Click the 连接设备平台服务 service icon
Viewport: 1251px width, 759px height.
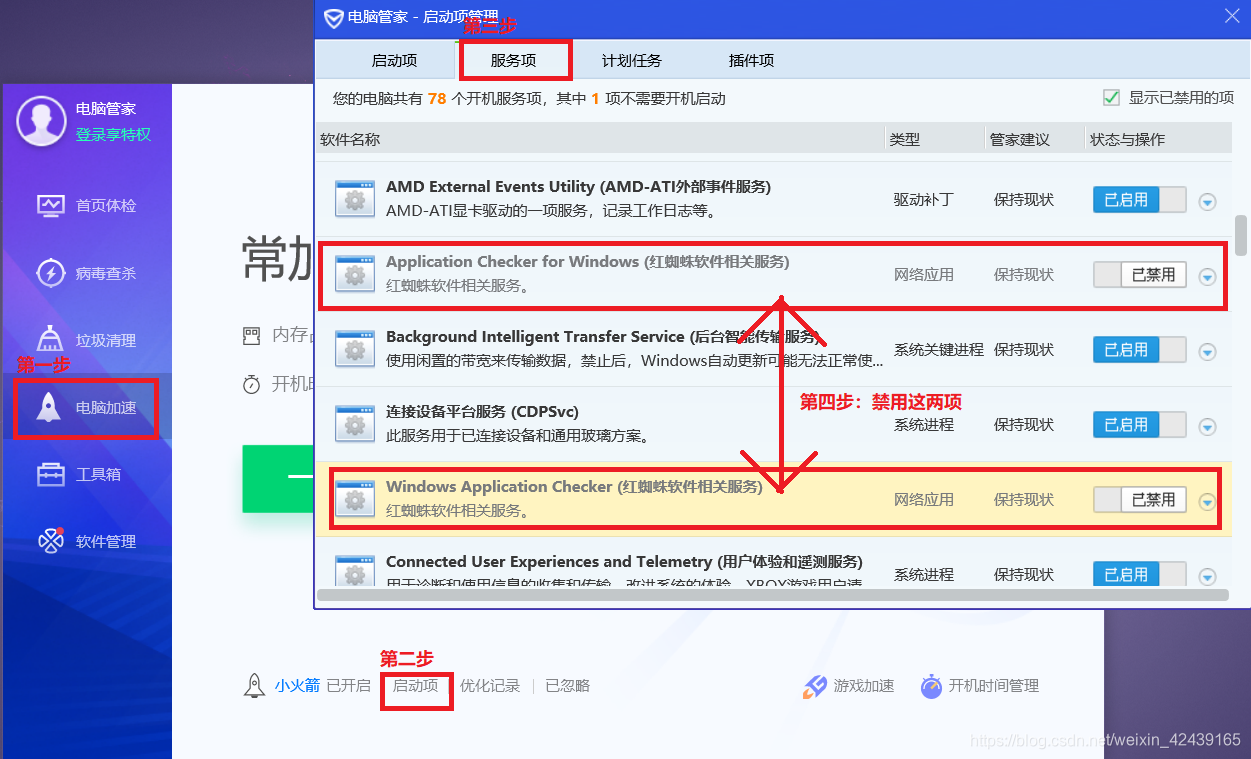pos(354,424)
